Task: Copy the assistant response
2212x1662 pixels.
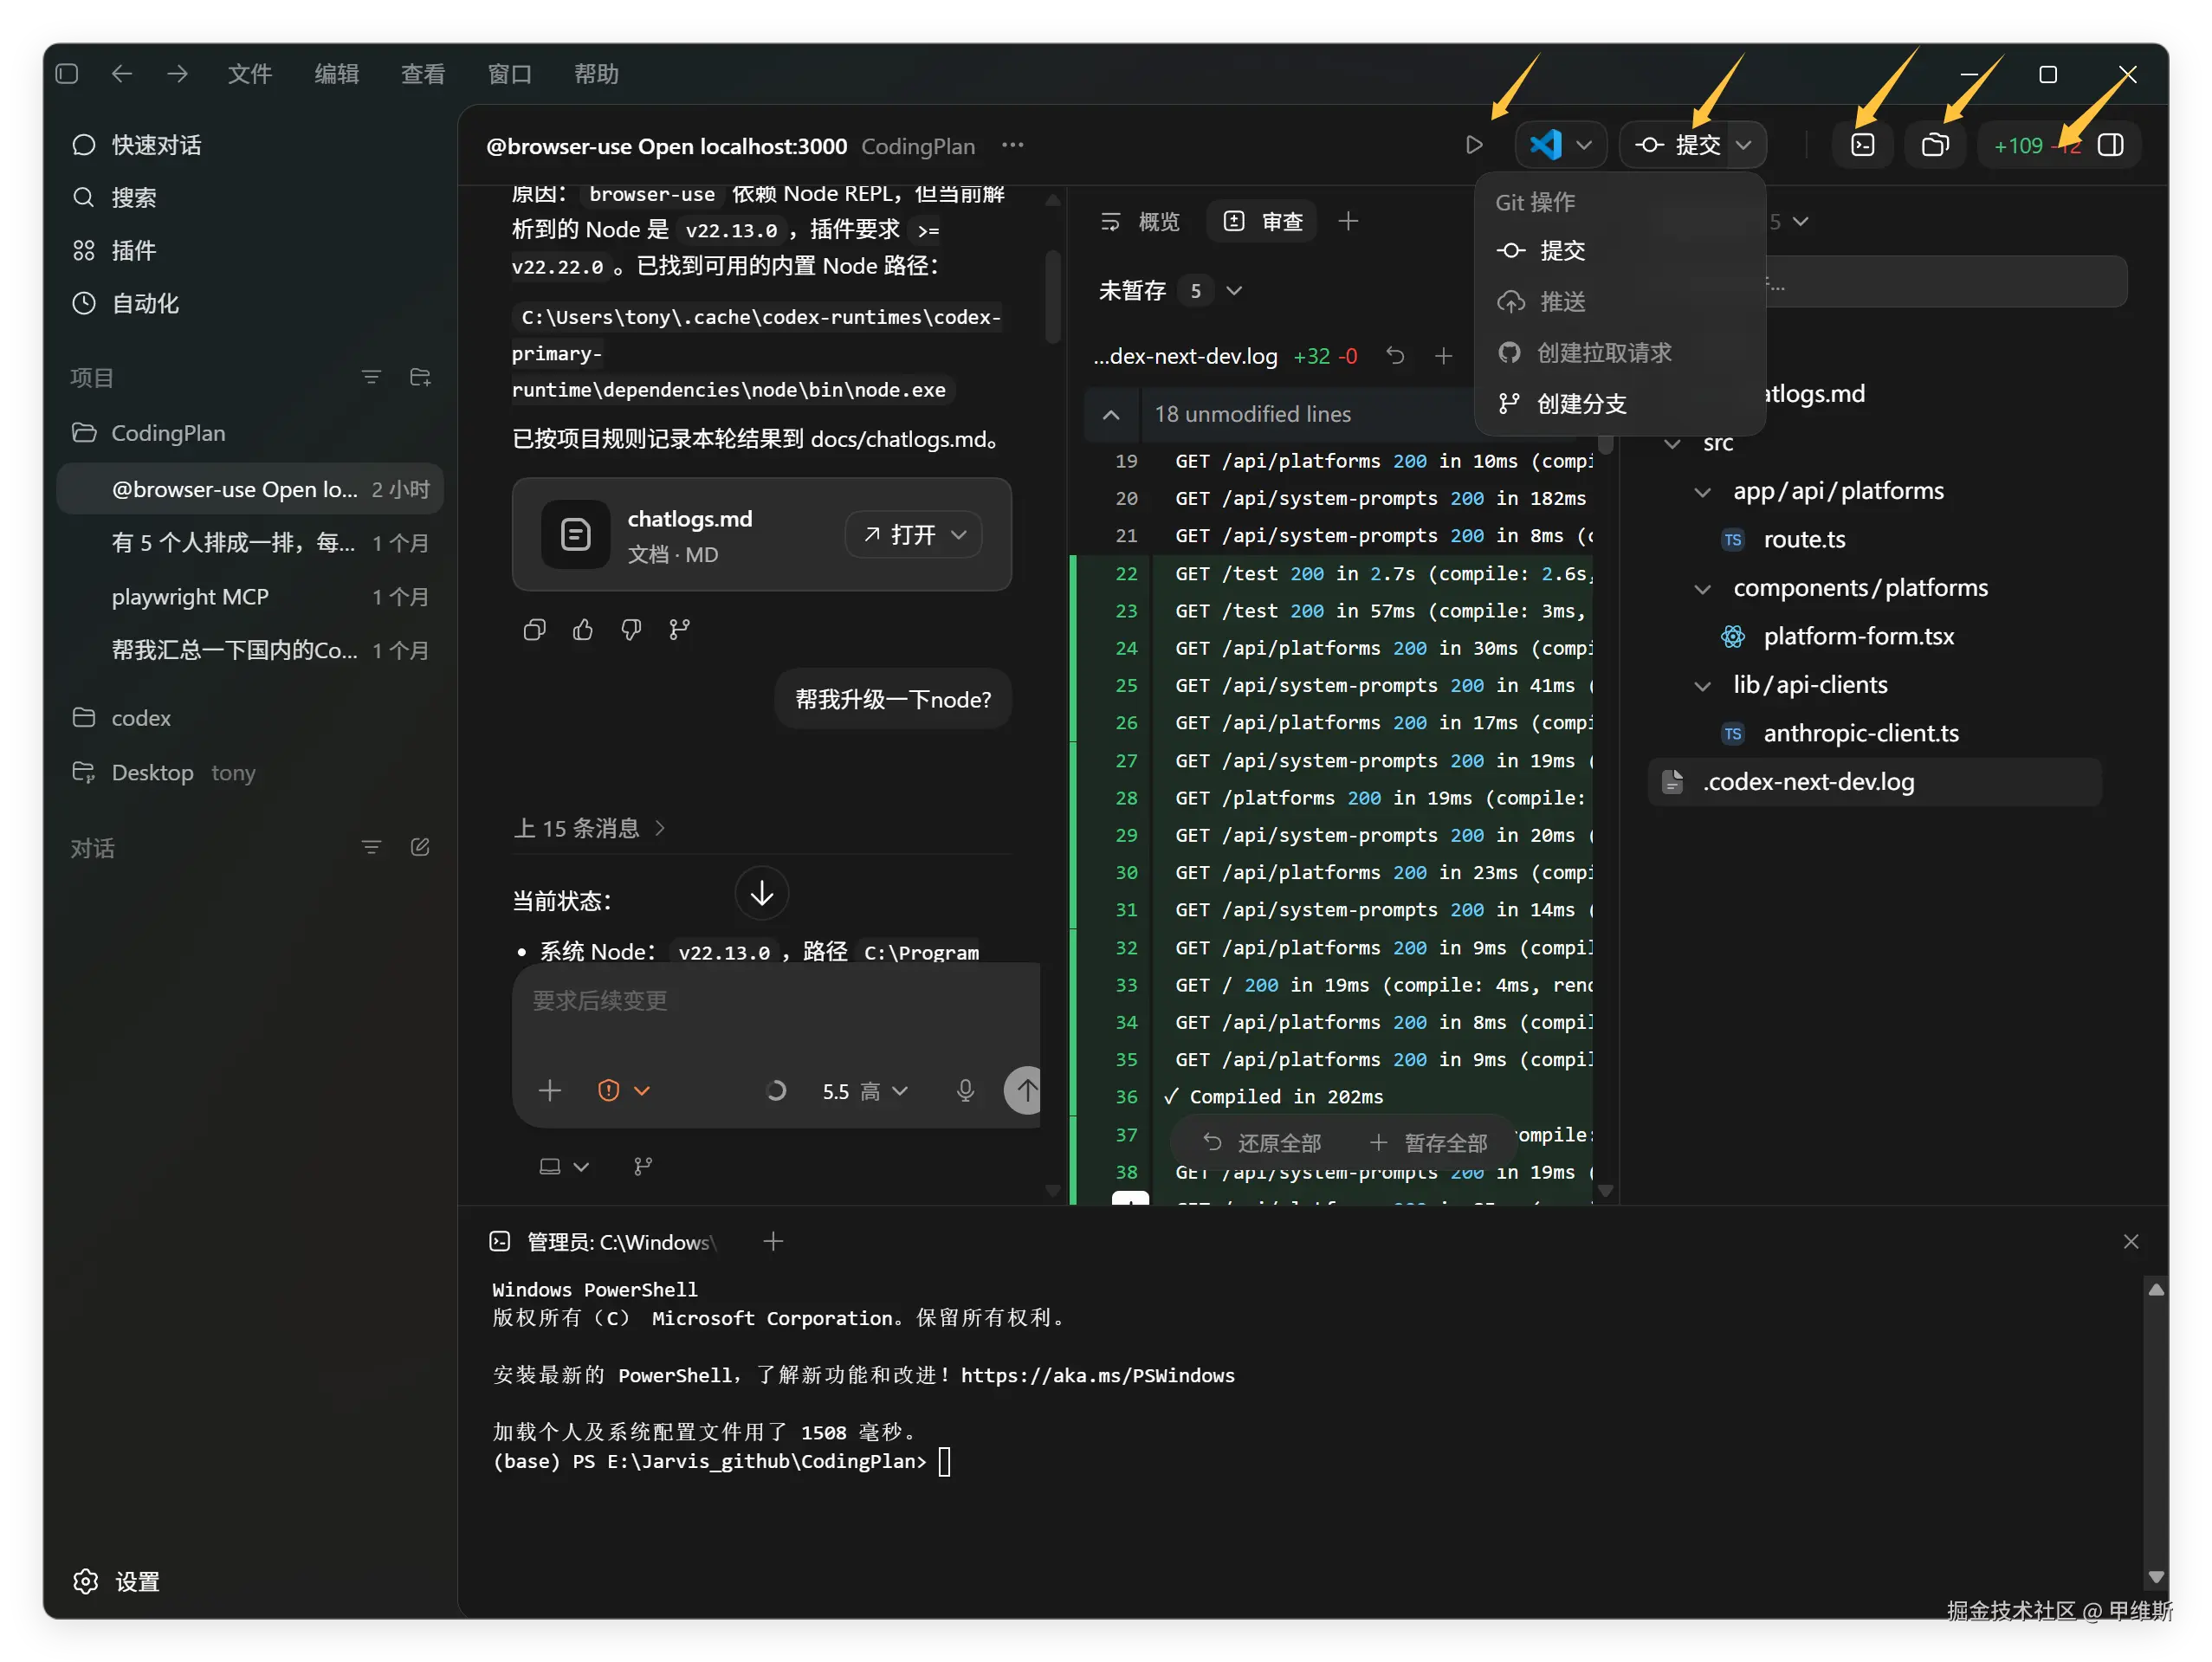Action: (534, 629)
